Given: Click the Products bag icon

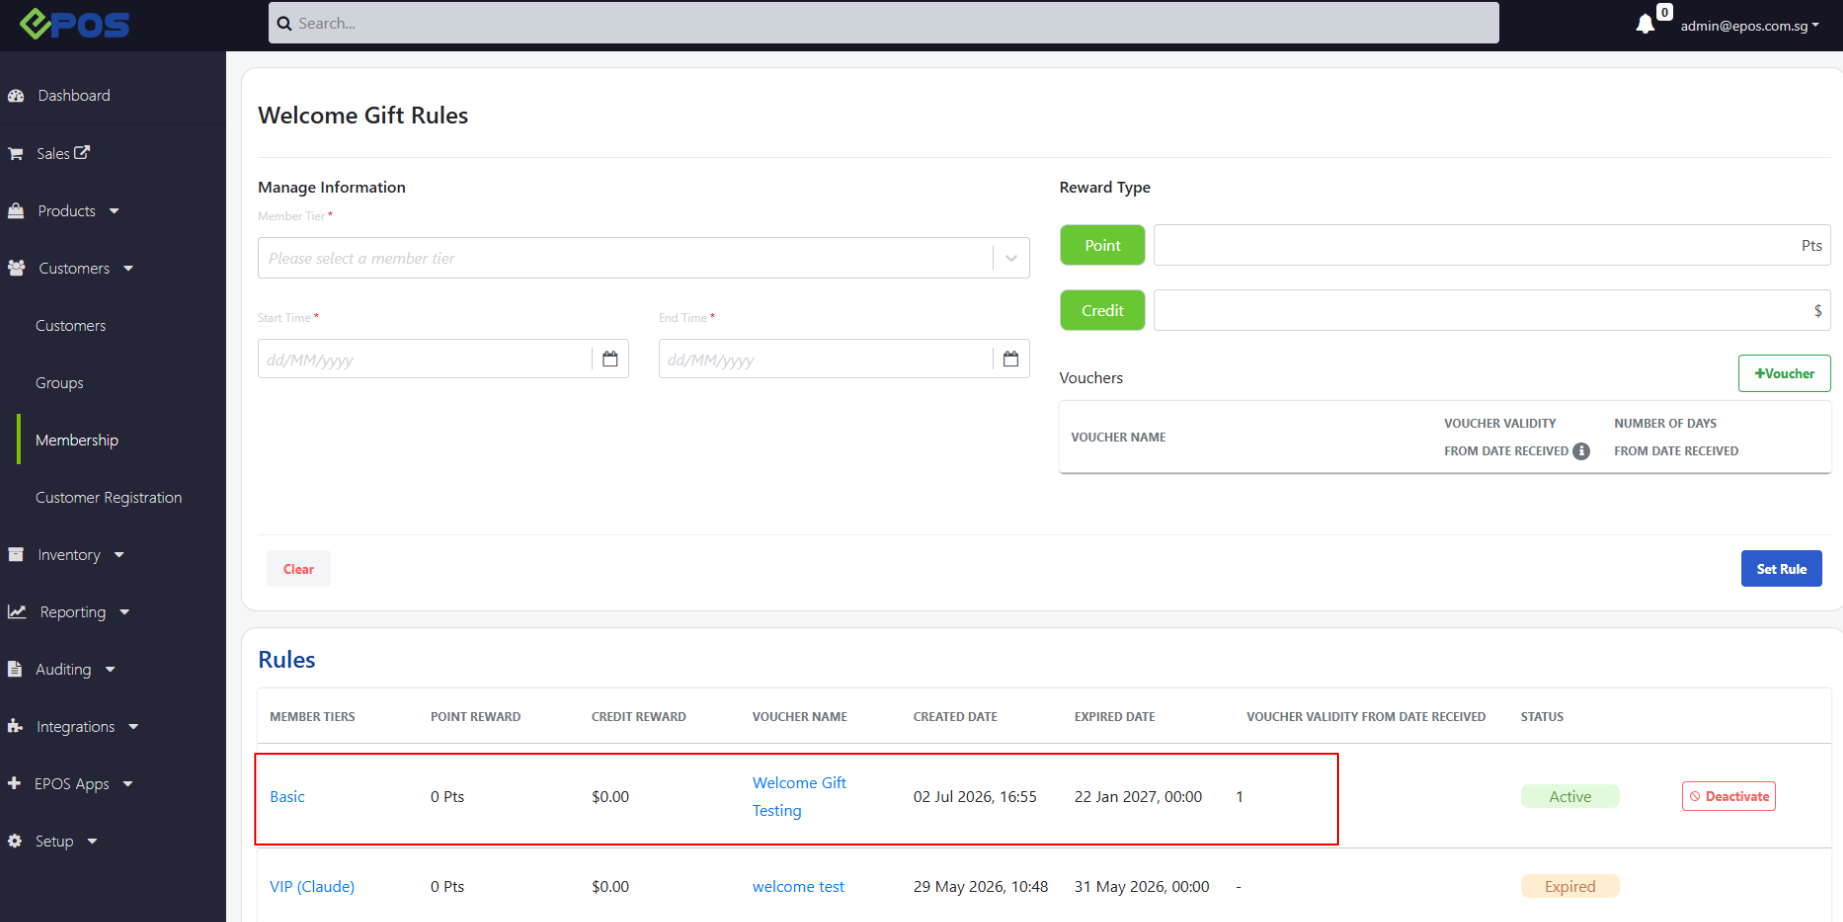Looking at the screenshot, I should point(16,211).
